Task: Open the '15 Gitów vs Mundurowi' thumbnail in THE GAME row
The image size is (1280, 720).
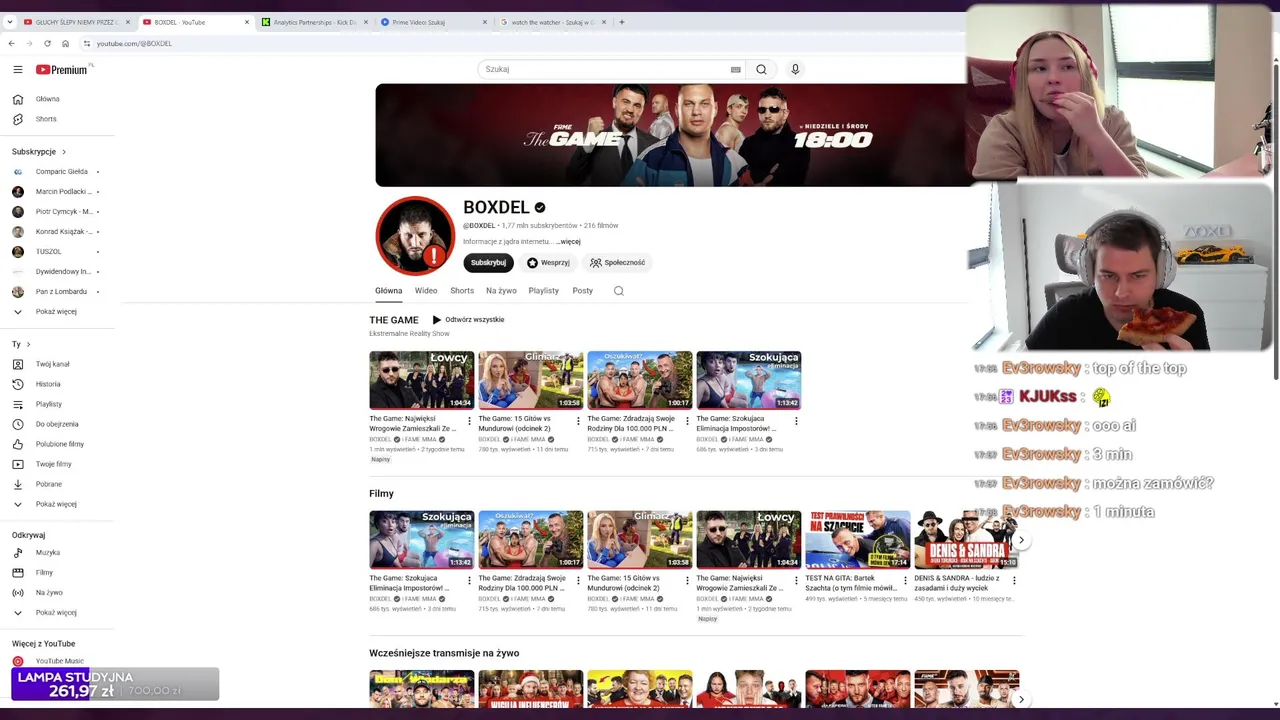Action: pos(530,380)
